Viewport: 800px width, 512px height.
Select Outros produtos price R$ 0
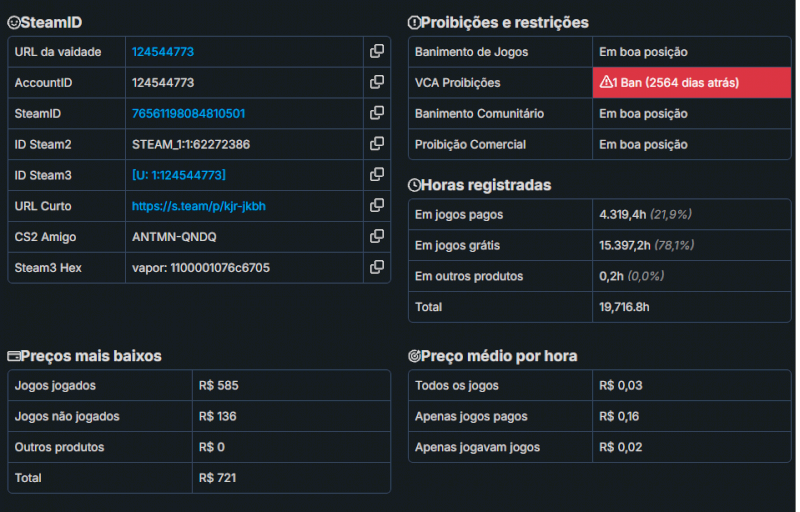[x=212, y=447]
